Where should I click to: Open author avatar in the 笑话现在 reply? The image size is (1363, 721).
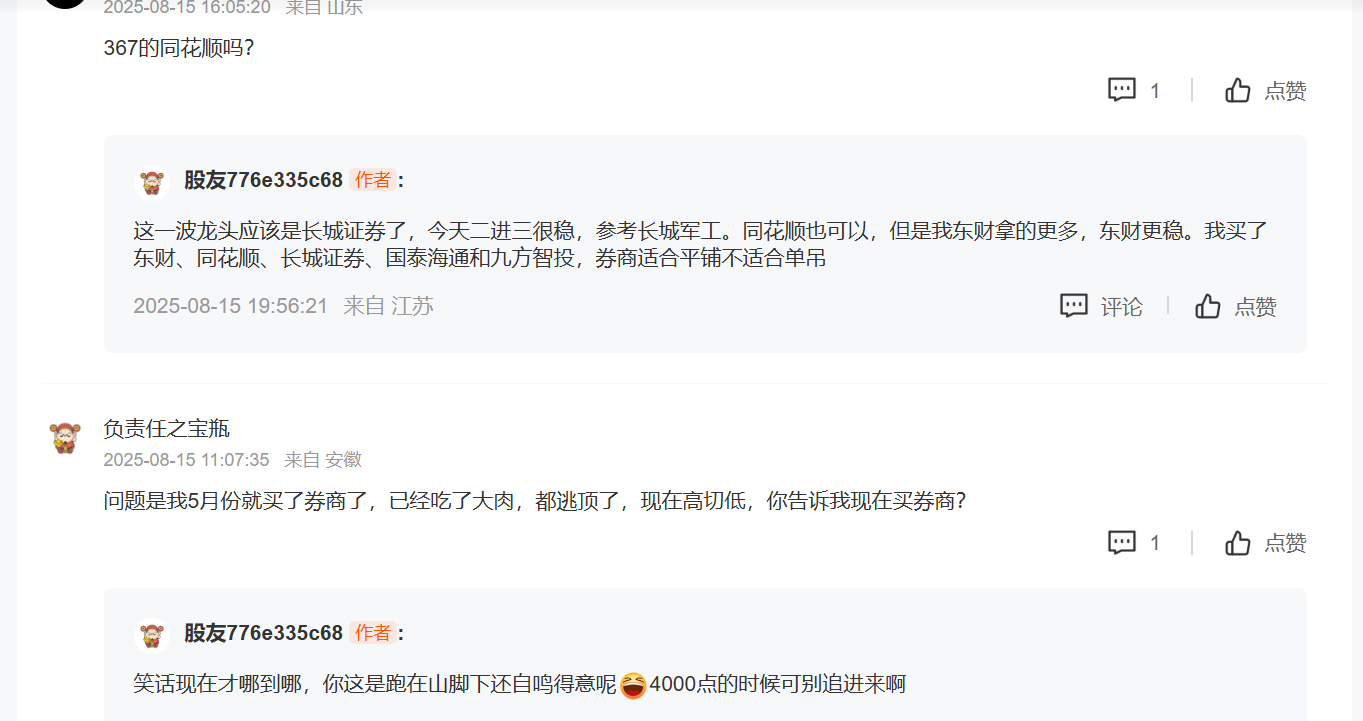point(151,634)
